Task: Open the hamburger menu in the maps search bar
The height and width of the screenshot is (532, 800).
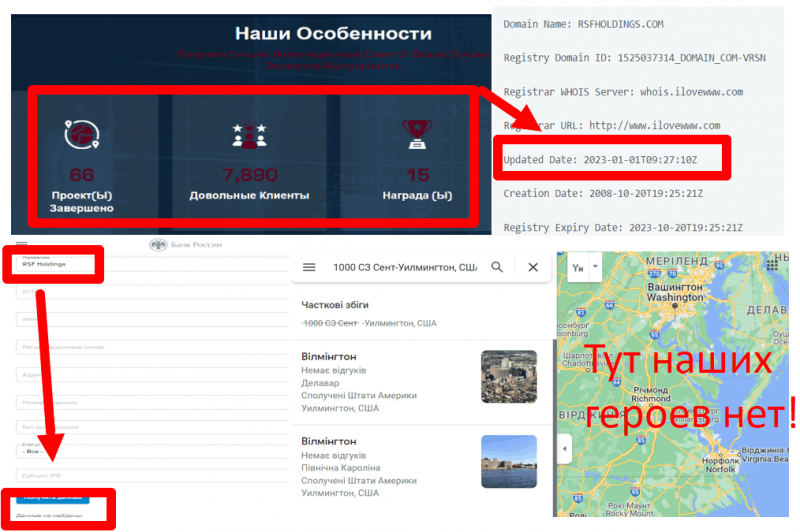Action: click(309, 267)
